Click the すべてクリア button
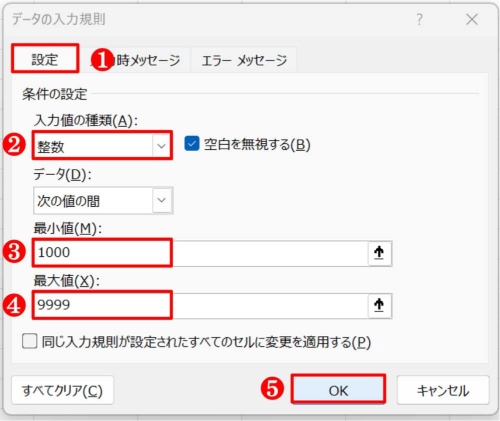Screen dimensions: 500x421 (63, 390)
